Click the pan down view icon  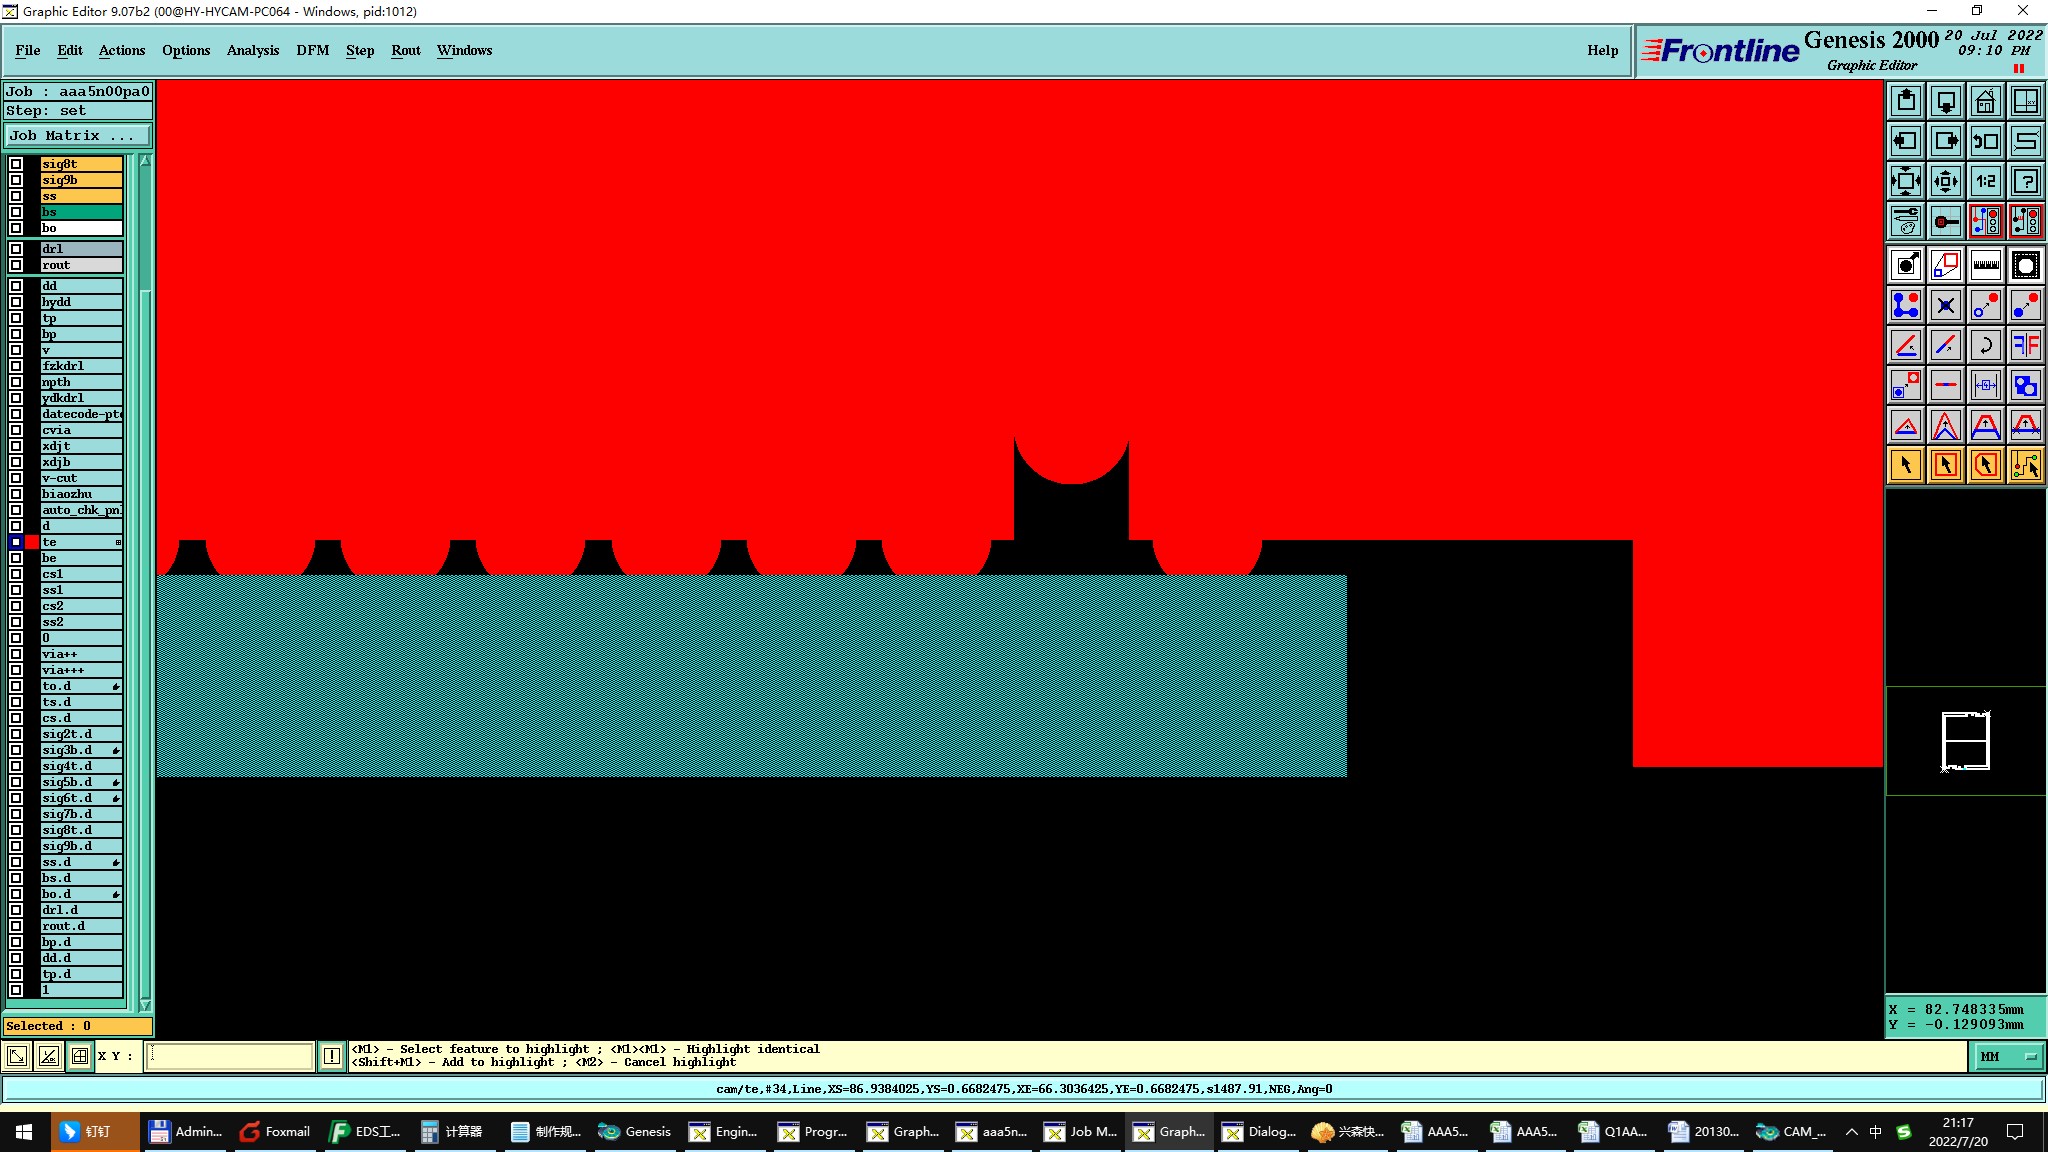(1946, 101)
